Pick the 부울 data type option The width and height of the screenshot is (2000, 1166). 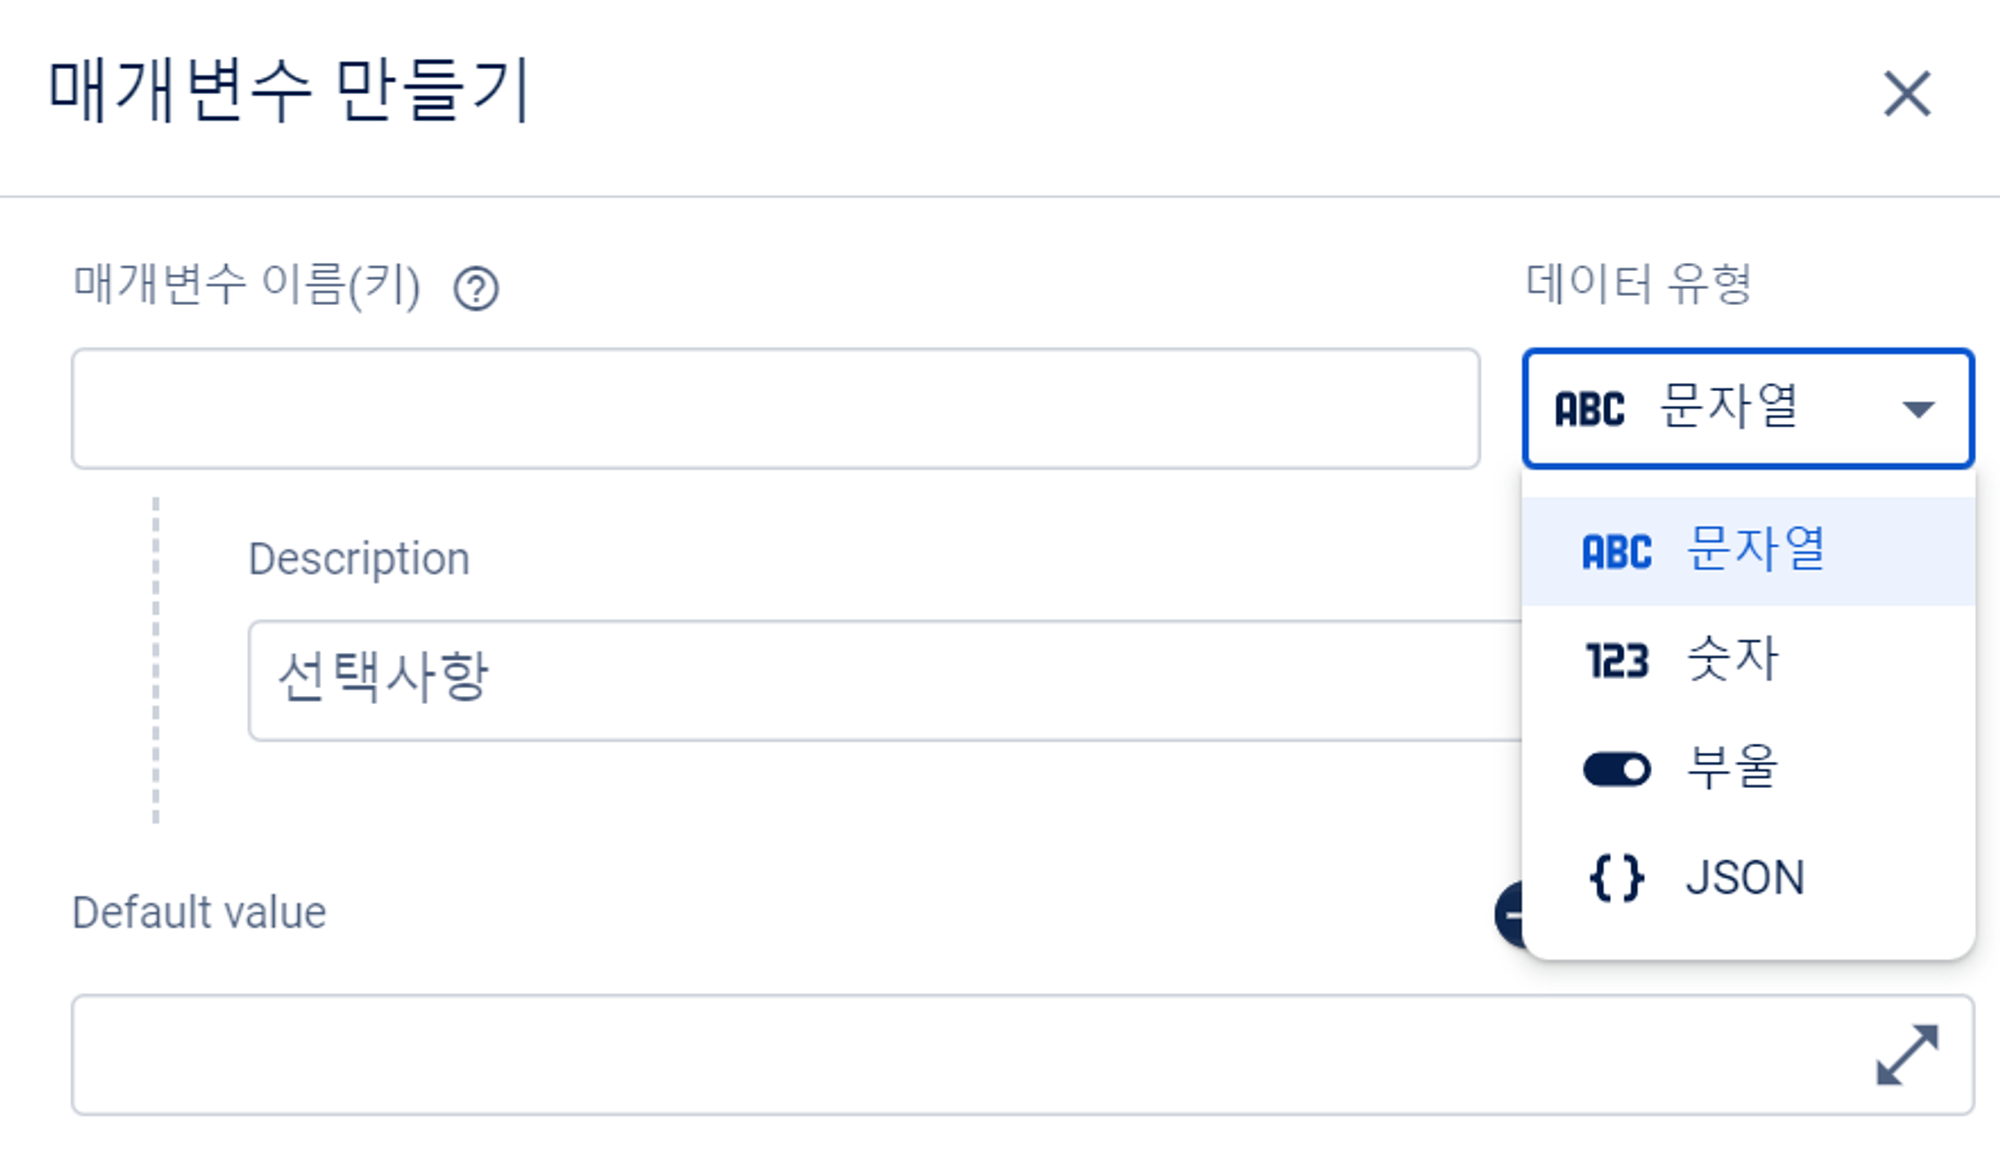pyautogui.click(x=1733, y=768)
